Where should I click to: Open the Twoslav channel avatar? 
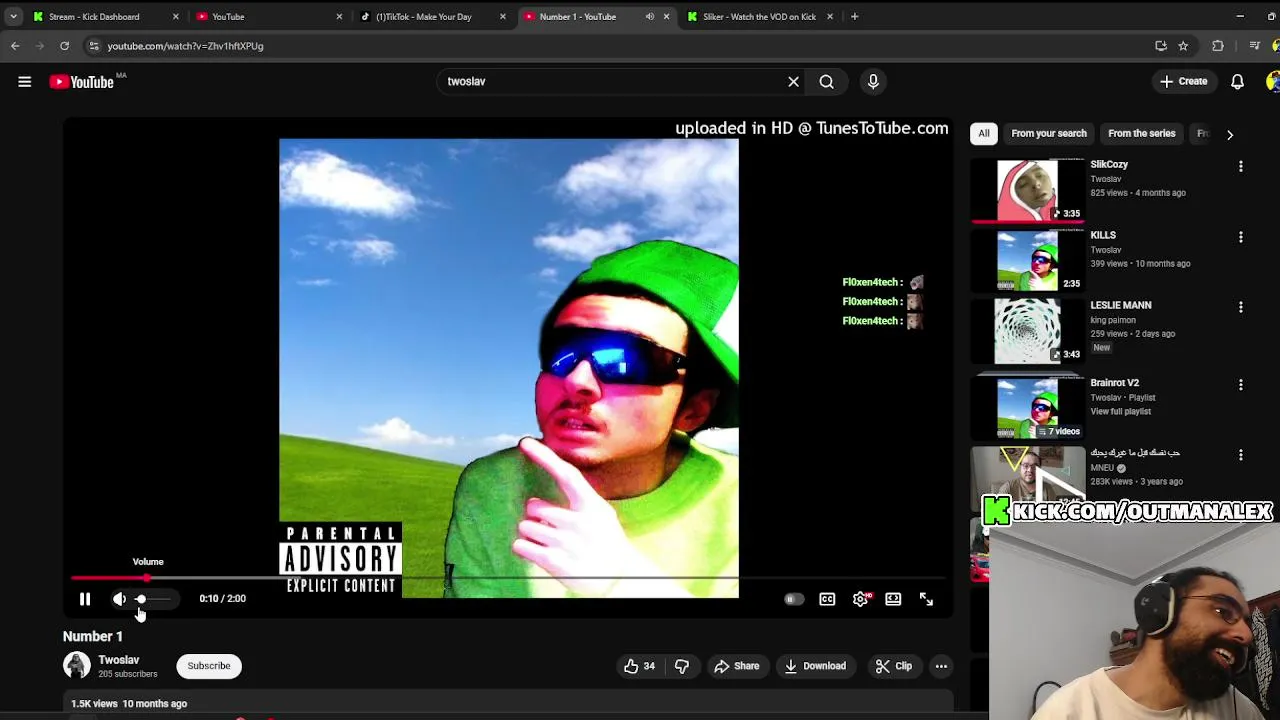tap(77, 666)
